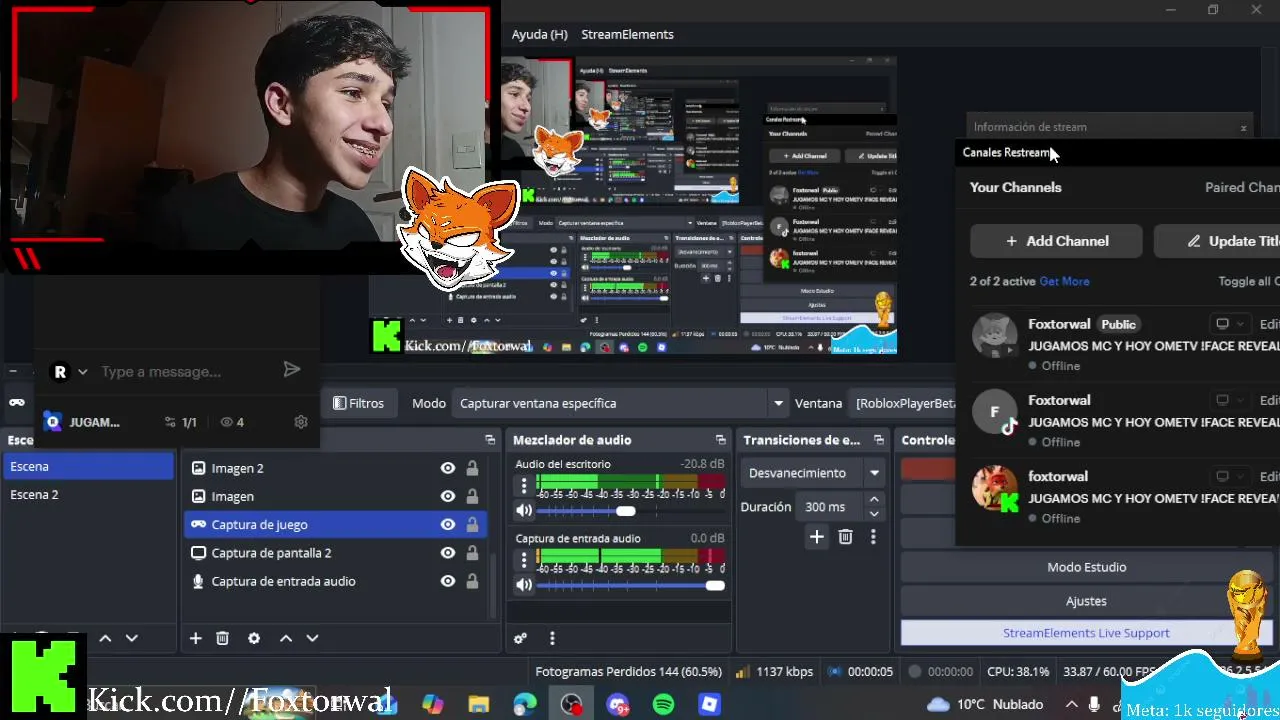Increase transition duration with up arrow

point(874,500)
